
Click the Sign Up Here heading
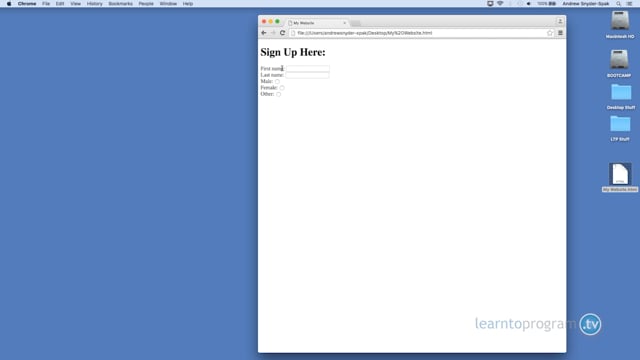click(293, 52)
